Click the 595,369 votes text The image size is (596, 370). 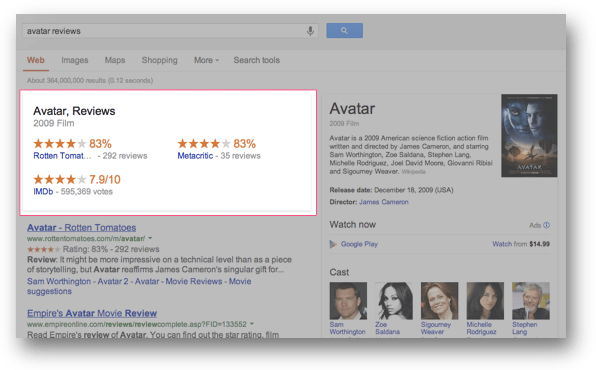[87, 192]
